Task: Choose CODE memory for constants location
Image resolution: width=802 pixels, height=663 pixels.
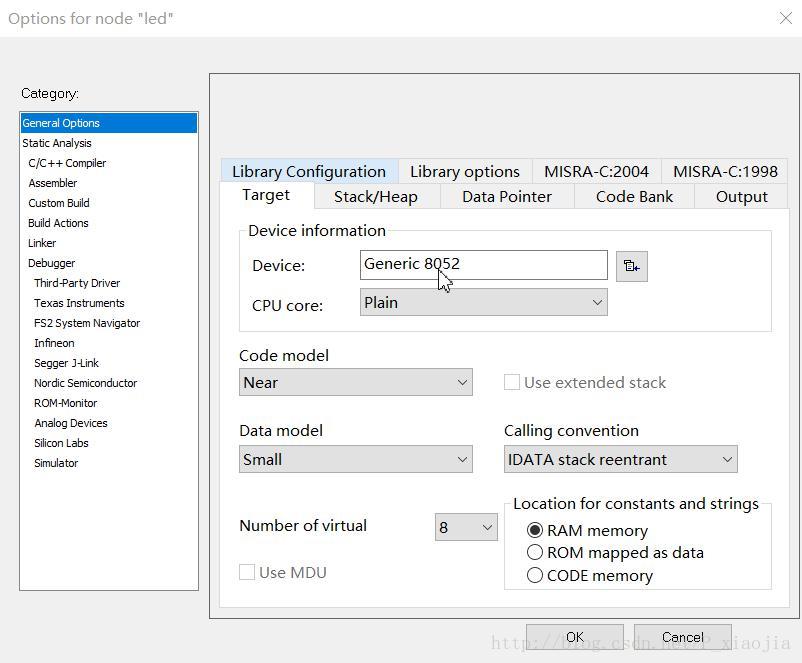Action: (x=535, y=575)
